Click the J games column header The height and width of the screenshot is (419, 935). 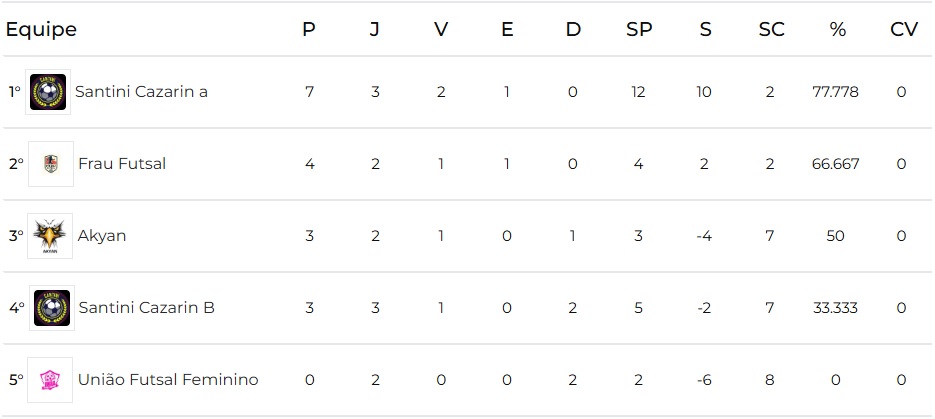[x=375, y=30]
